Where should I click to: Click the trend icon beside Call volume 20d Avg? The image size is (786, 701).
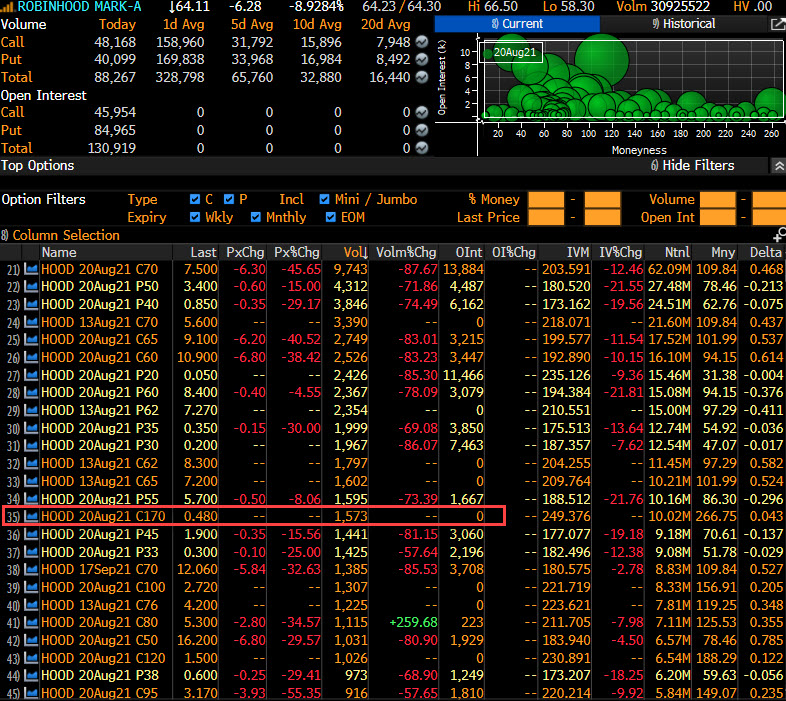(x=422, y=42)
